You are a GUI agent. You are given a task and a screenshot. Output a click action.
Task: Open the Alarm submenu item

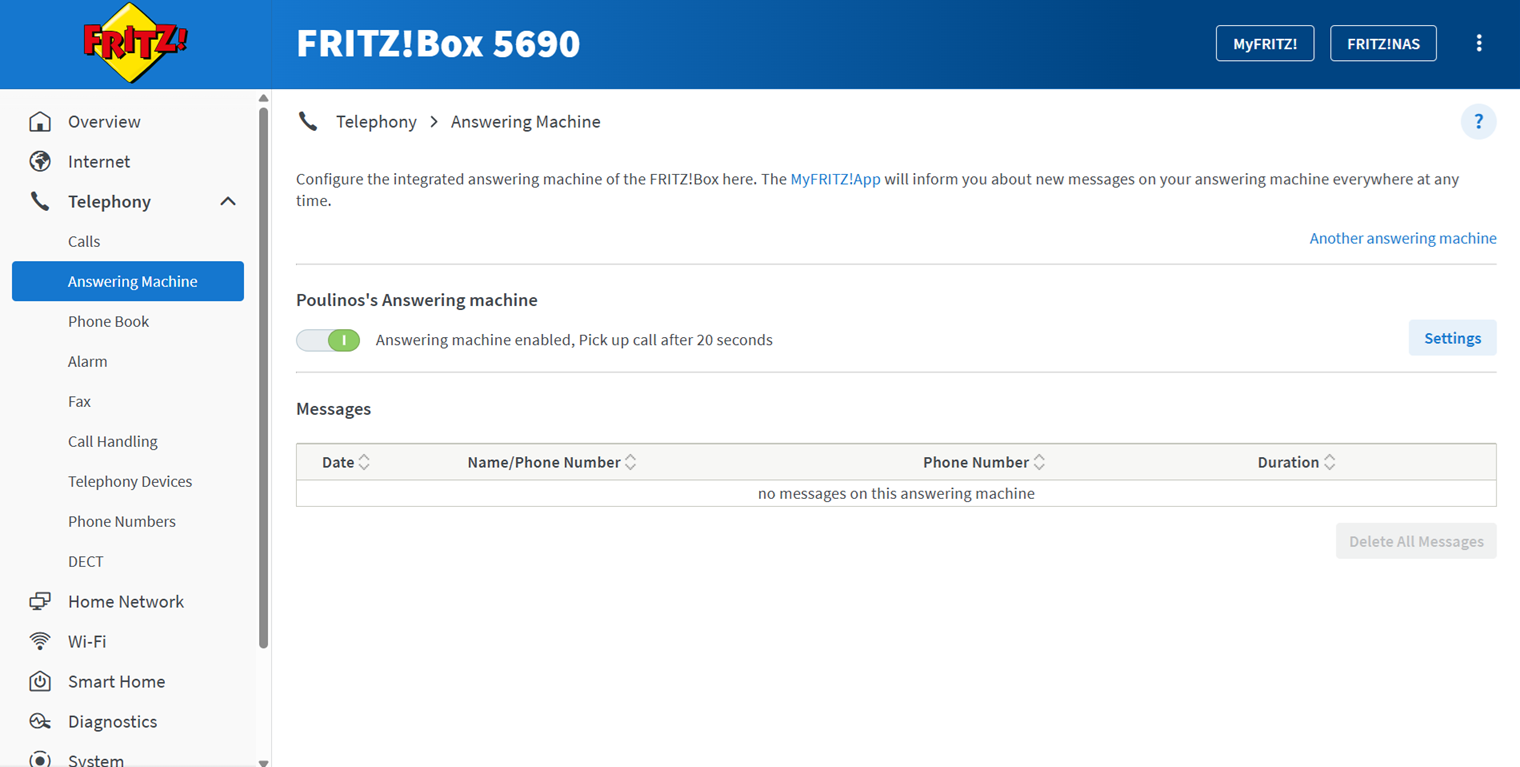point(87,362)
